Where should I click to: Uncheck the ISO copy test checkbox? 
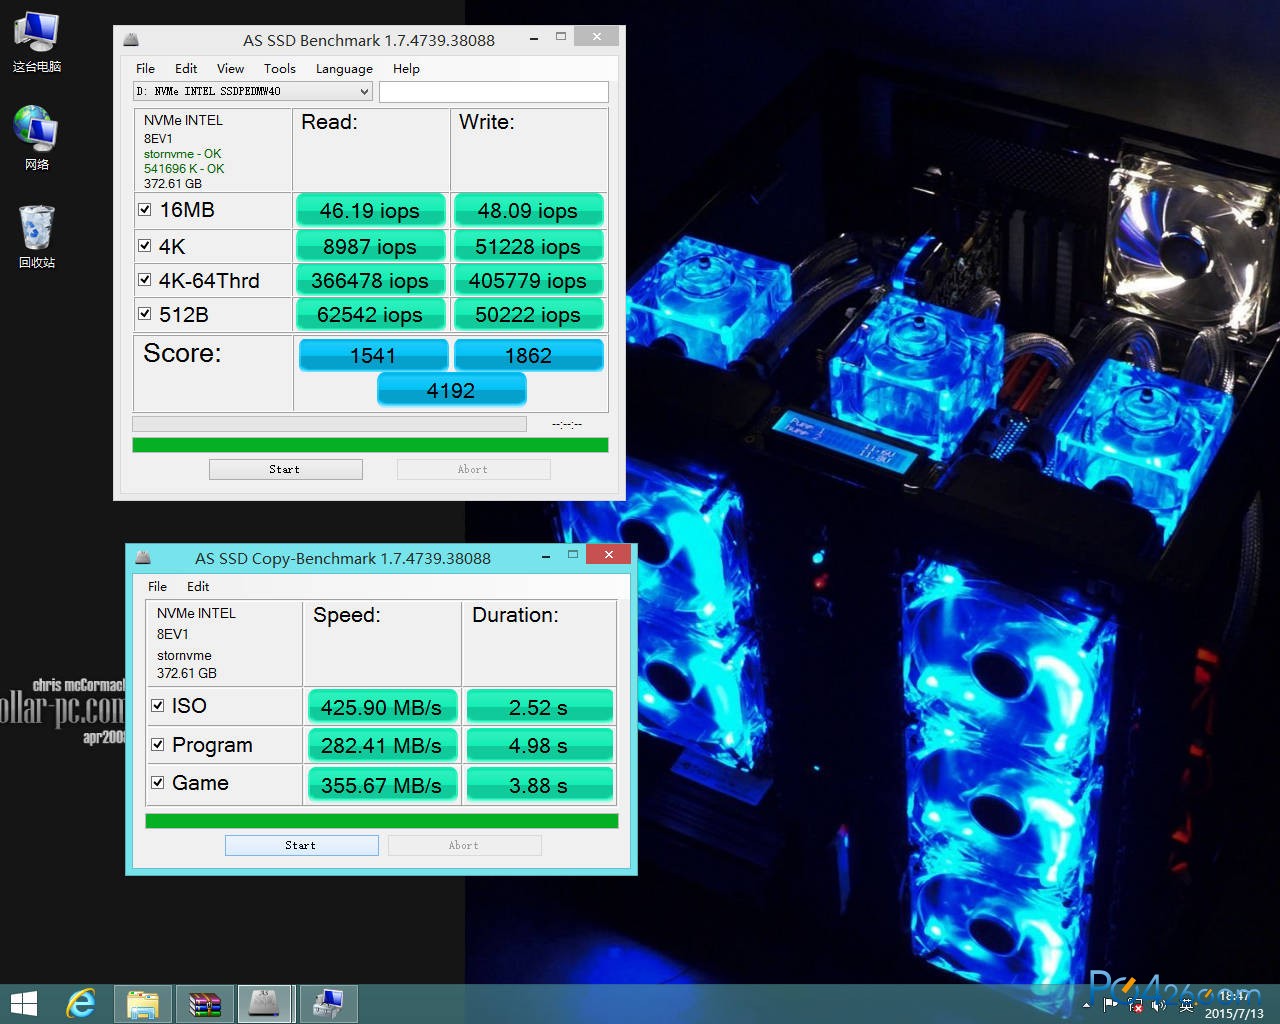(x=158, y=706)
